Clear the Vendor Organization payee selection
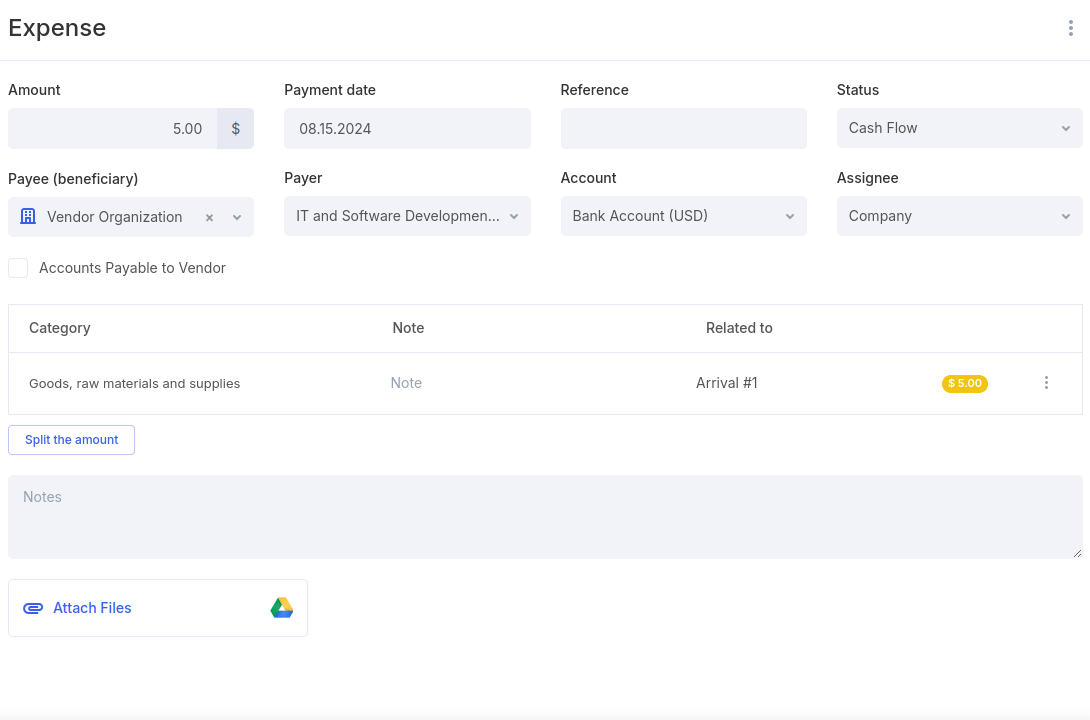Image resolution: width=1090 pixels, height=720 pixels. (209, 217)
